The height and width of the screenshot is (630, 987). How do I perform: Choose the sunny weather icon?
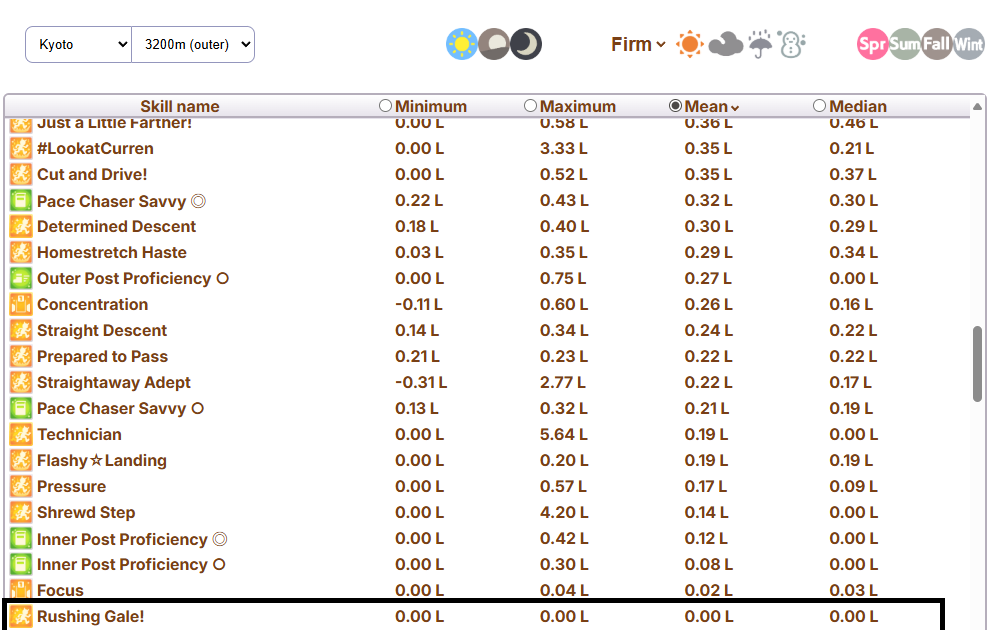pyautogui.click(x=689, y=44)
